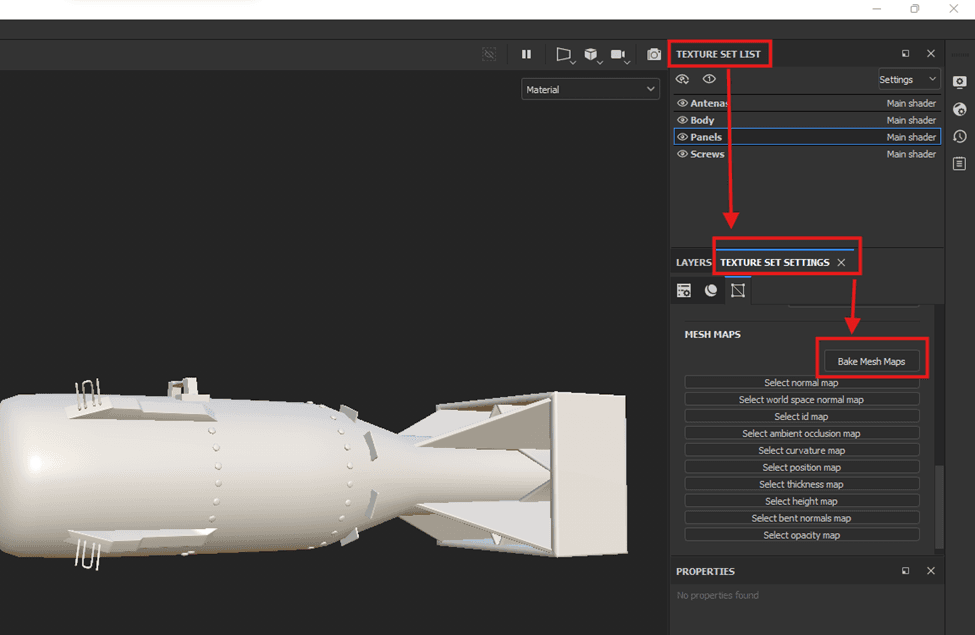975x635 pixels.
Task: Open the 3D cube view mode dropdown
Action: click(x=592, y=54)
